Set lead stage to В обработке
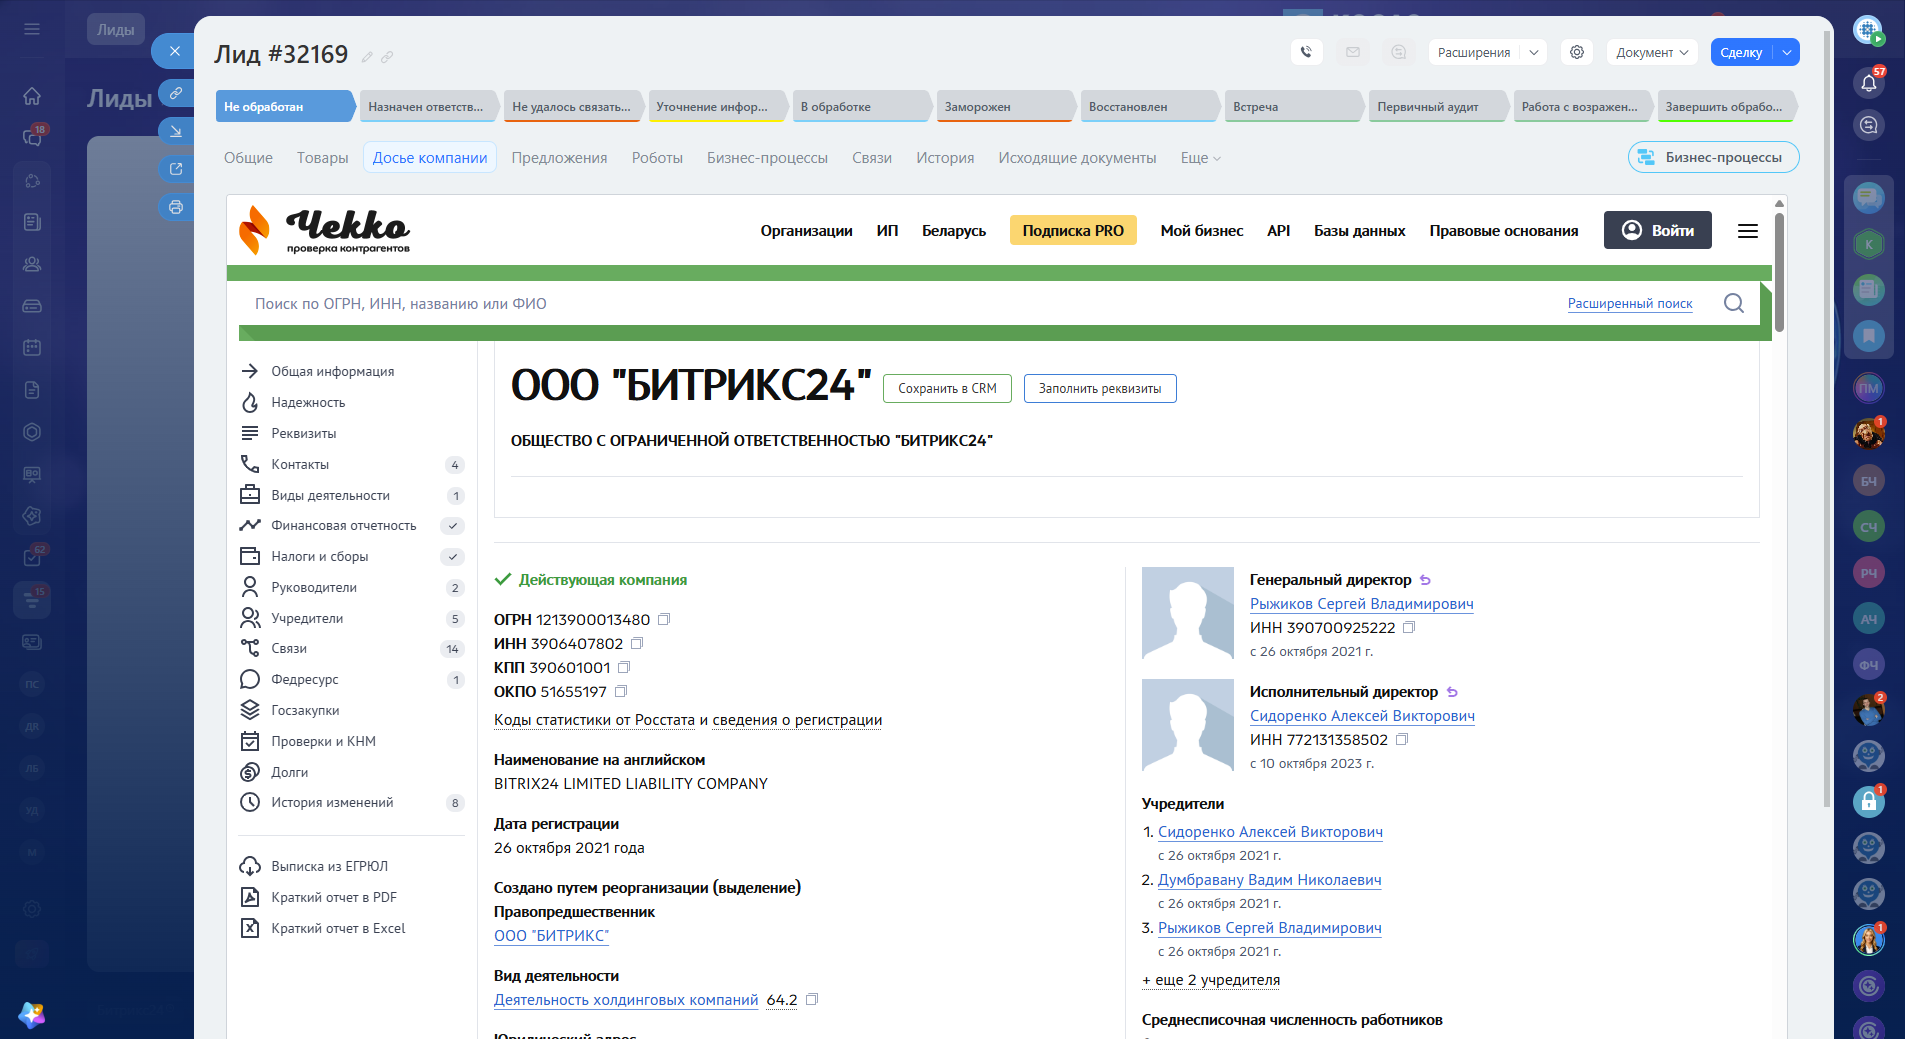Image resolution: width=1905 pixels, height=1039 pixels. 863,107
